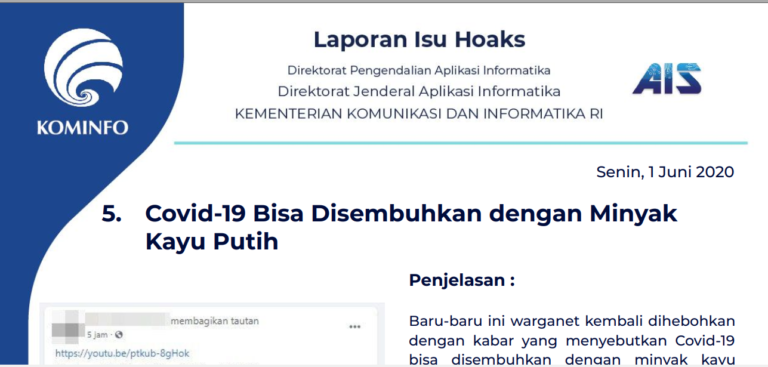Open the three-dots post options menu
Viewport: 768px width, 367px height.
355,327
